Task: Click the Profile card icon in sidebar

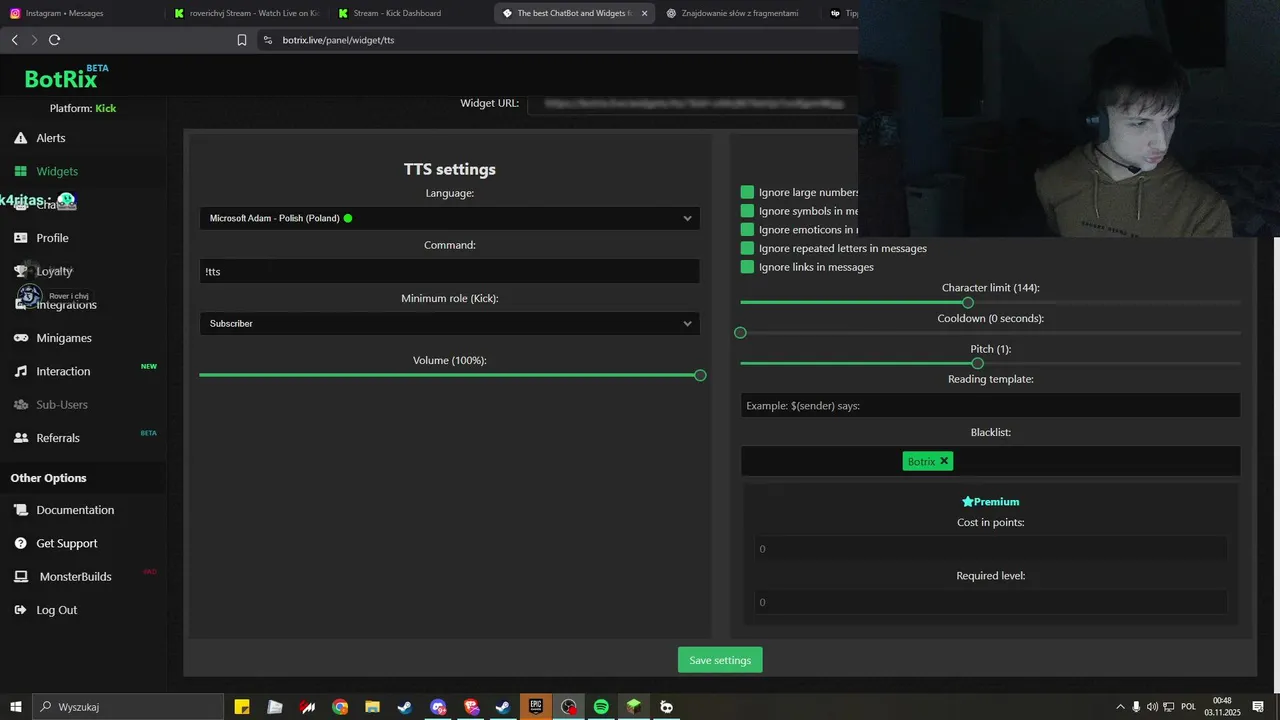Action: click(x=20, y=238)
